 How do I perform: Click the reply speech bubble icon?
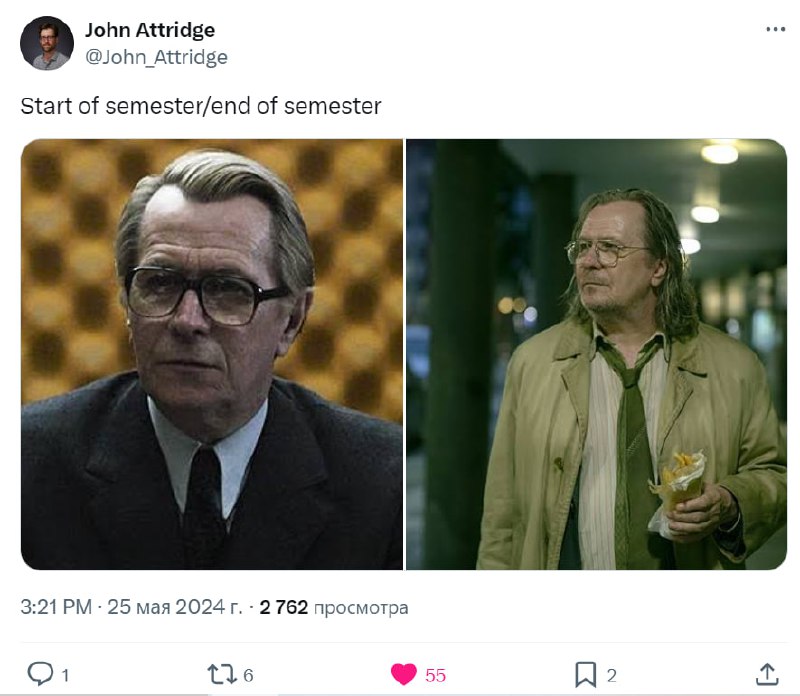click(40, 674)
